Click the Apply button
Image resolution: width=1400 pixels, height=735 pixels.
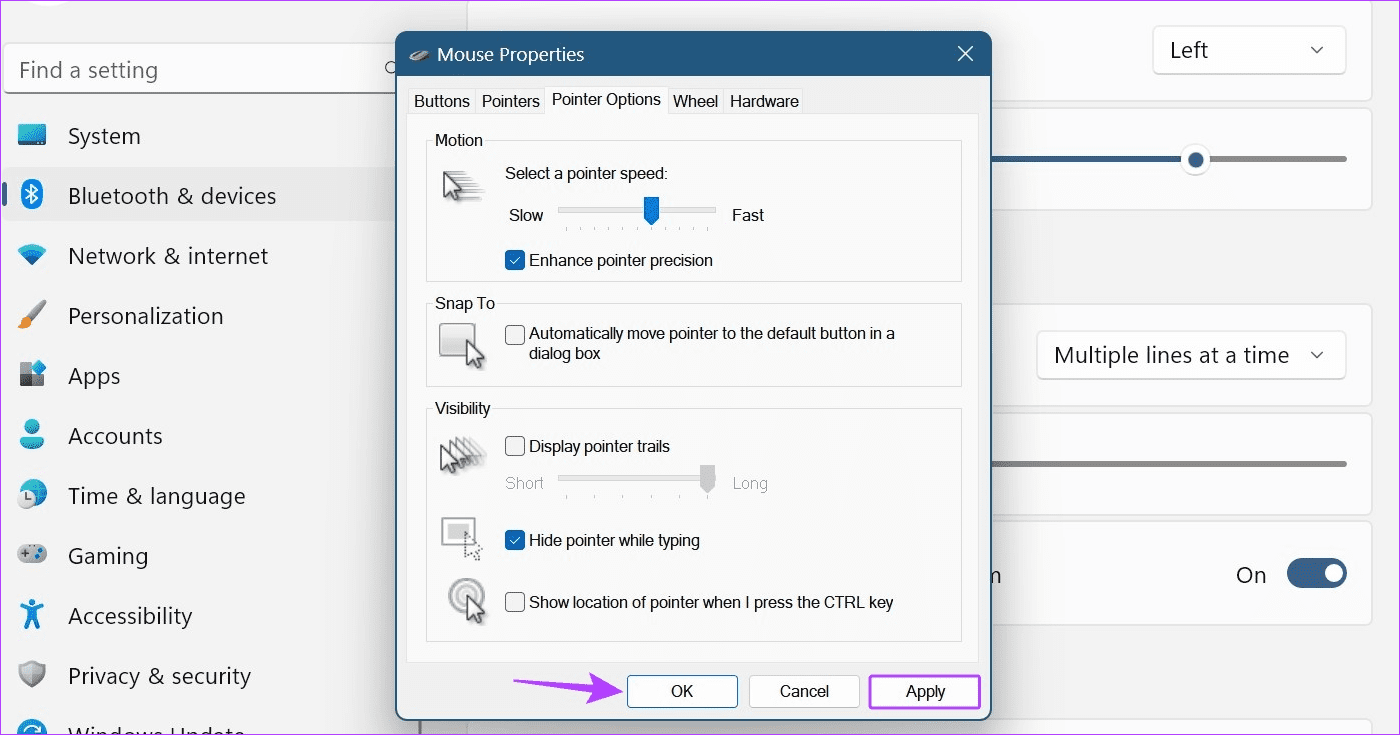(925, 691)
